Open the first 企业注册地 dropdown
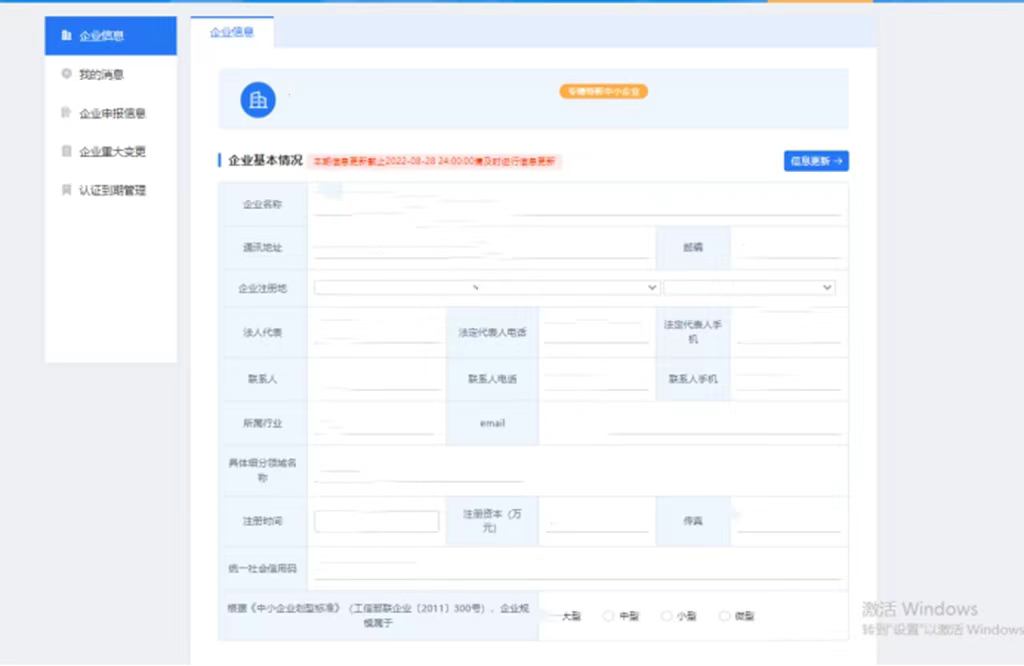 click(400, 288)
